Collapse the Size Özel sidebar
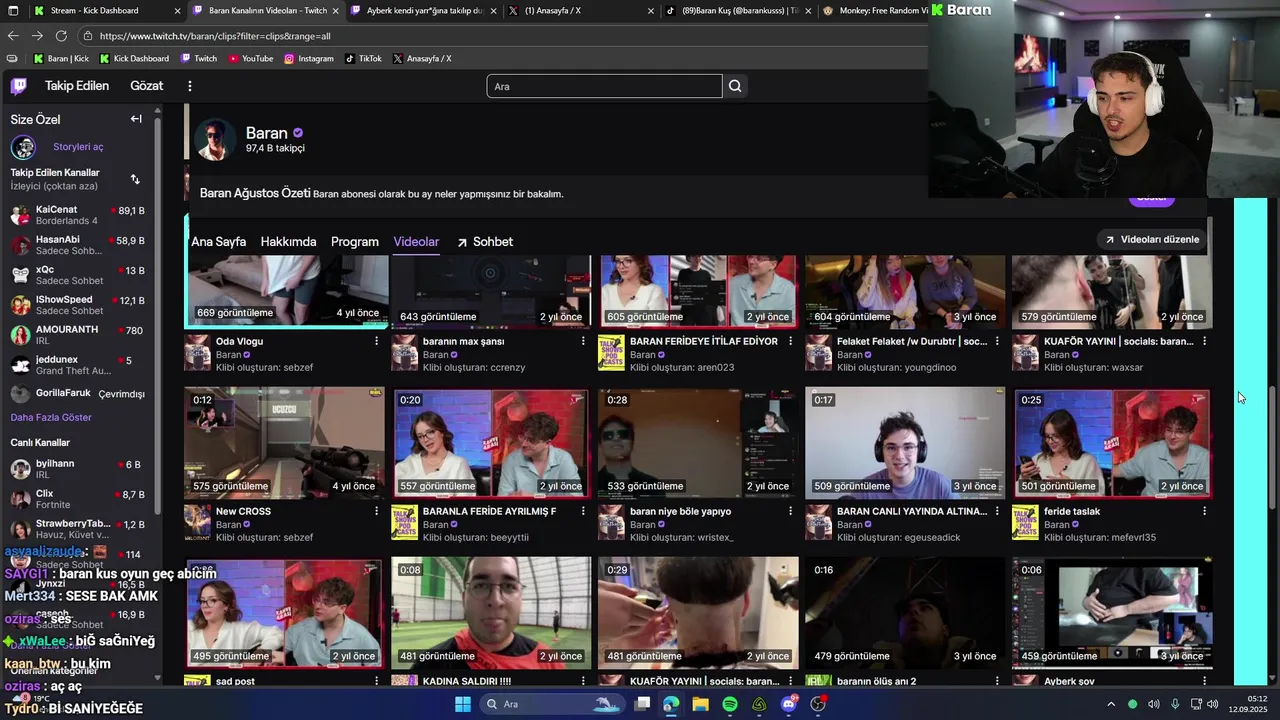Image resolution: width=1280 pixels, height=720 pixels. pos(136,119)
